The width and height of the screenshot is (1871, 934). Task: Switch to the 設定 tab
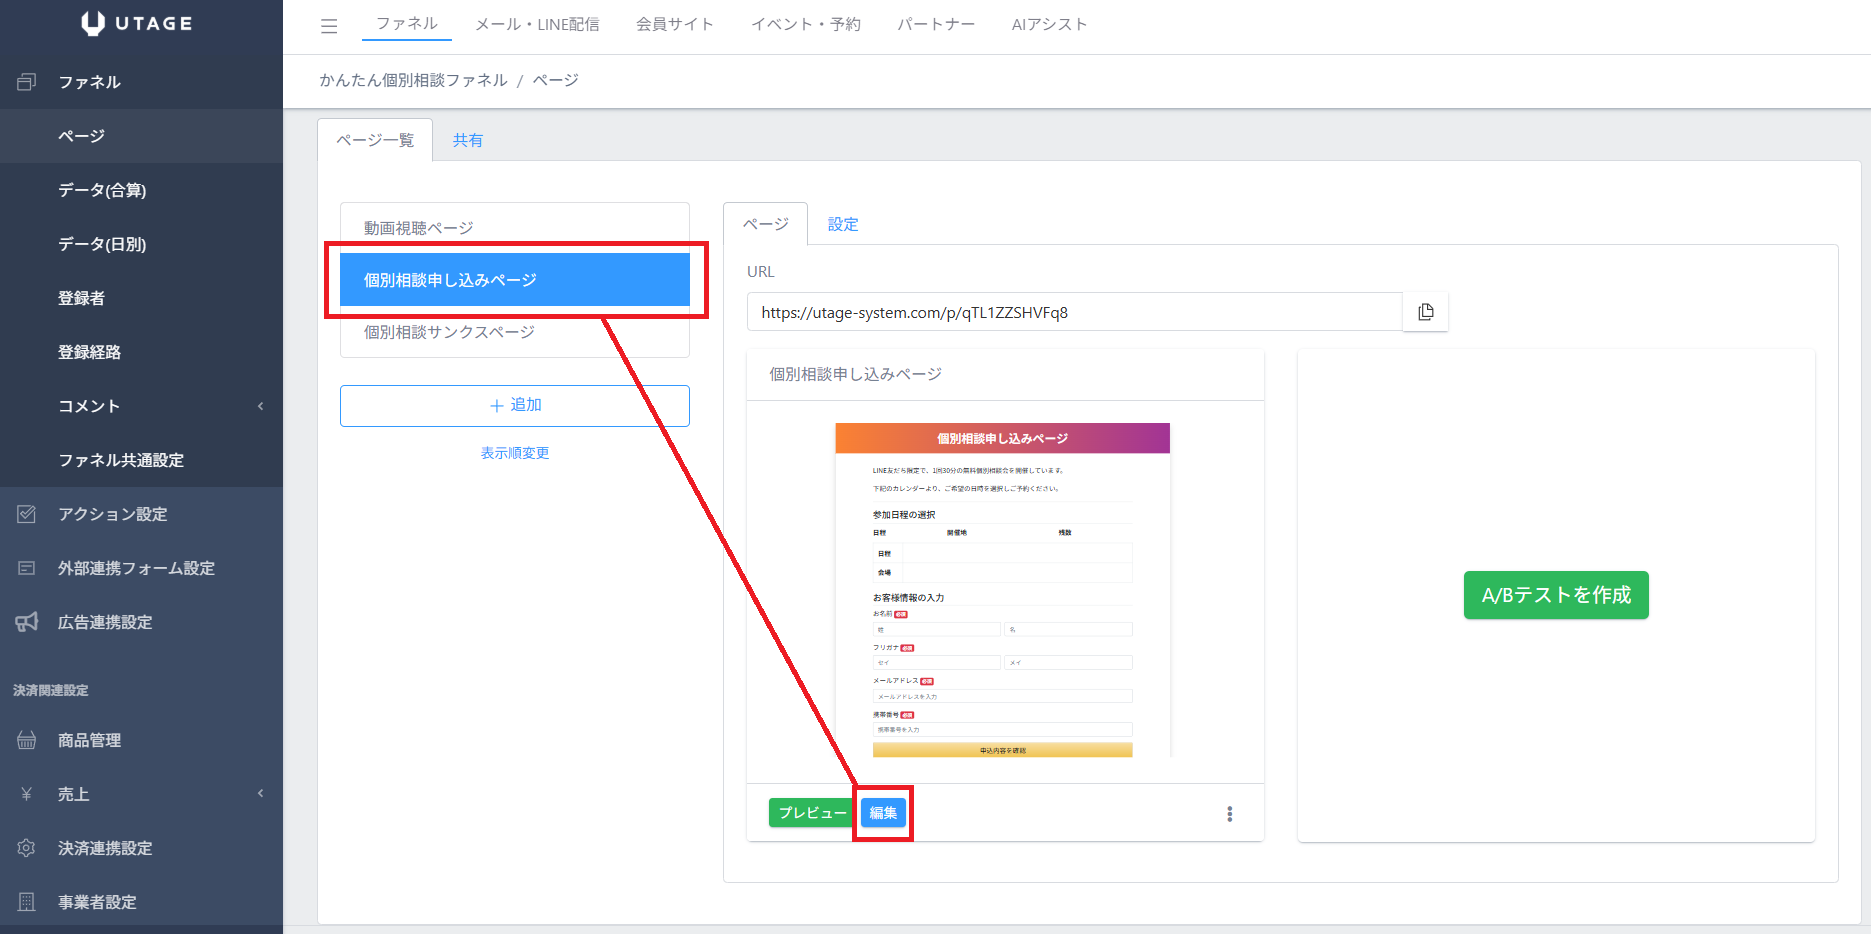click(x=842, y=225)
